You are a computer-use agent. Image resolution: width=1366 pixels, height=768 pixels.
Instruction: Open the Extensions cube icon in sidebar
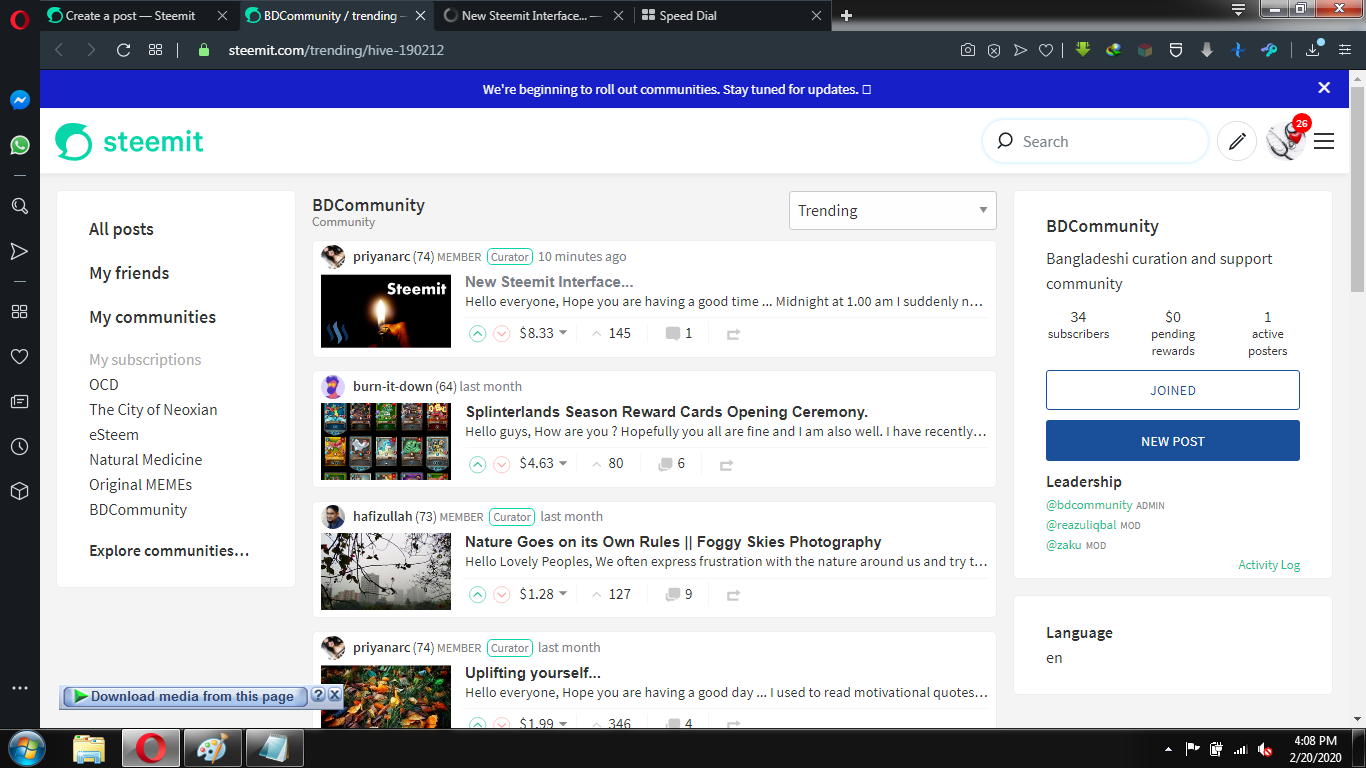20,492
